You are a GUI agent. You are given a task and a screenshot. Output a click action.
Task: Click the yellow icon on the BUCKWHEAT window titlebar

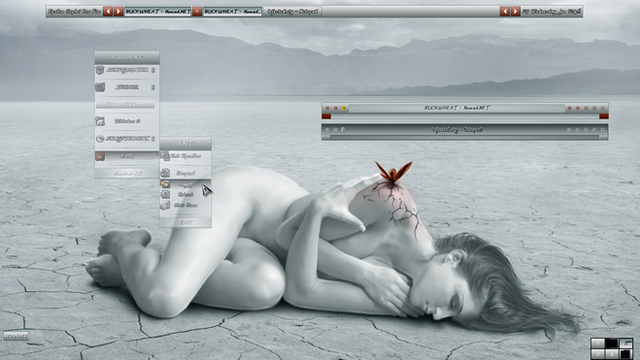coord(344,108)
